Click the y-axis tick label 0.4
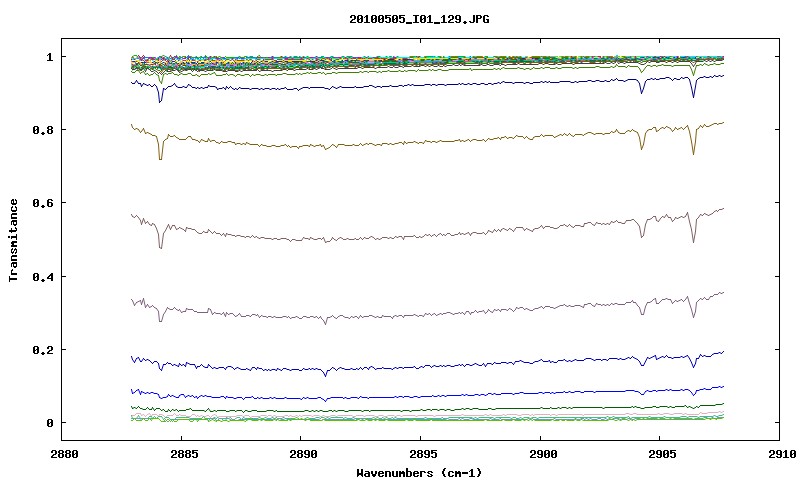Screen dimensions: 800x480 [43, 276]
